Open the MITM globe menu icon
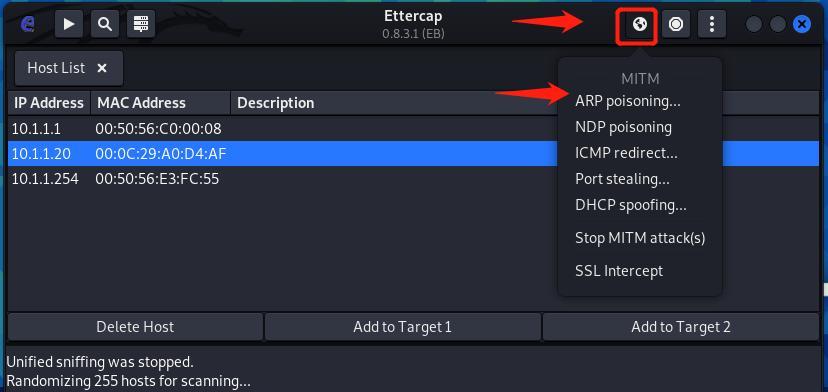The image size is (828, 392). point(639,24)
